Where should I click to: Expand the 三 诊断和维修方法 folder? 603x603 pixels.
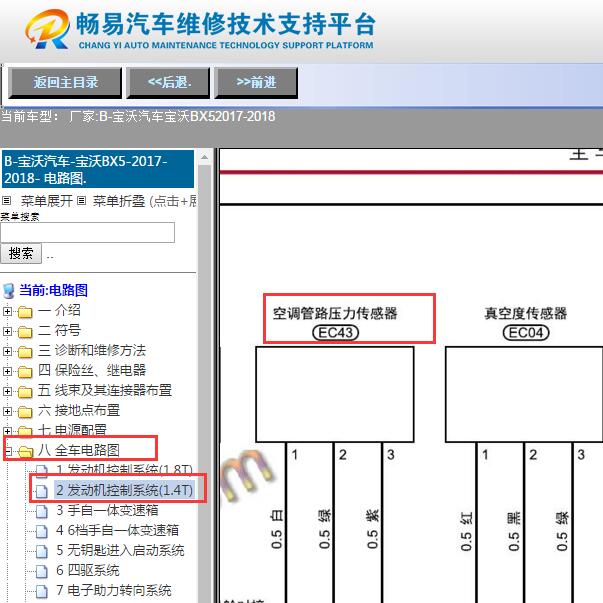coord(7,351)
